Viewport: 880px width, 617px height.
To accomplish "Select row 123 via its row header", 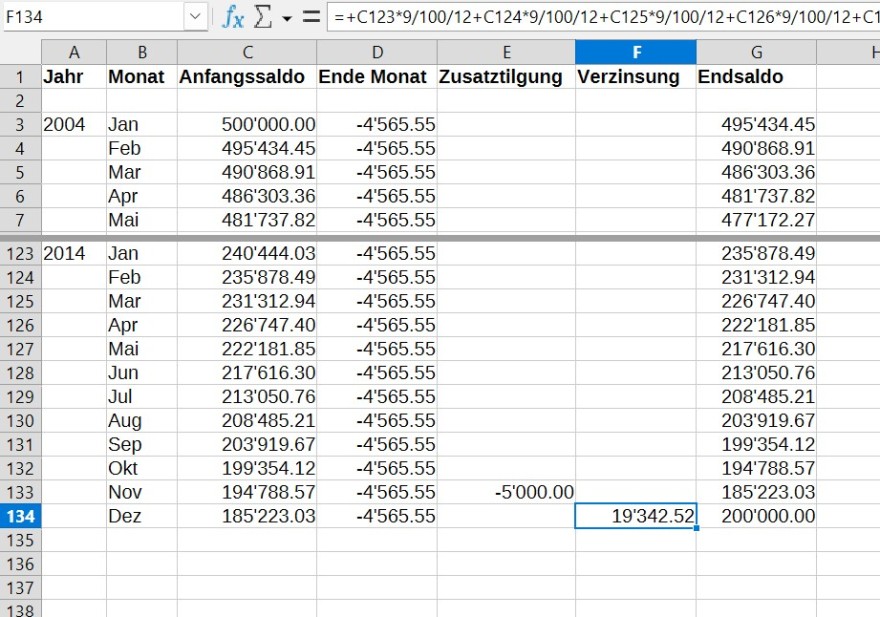I will point(20,253).
